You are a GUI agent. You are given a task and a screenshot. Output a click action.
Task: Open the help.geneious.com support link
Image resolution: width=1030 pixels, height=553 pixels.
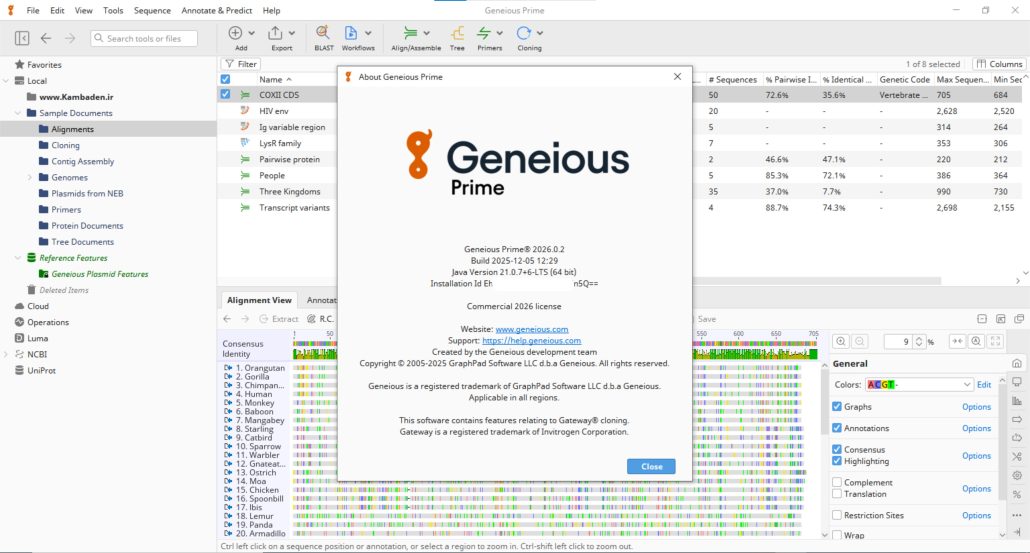(531, 340)
